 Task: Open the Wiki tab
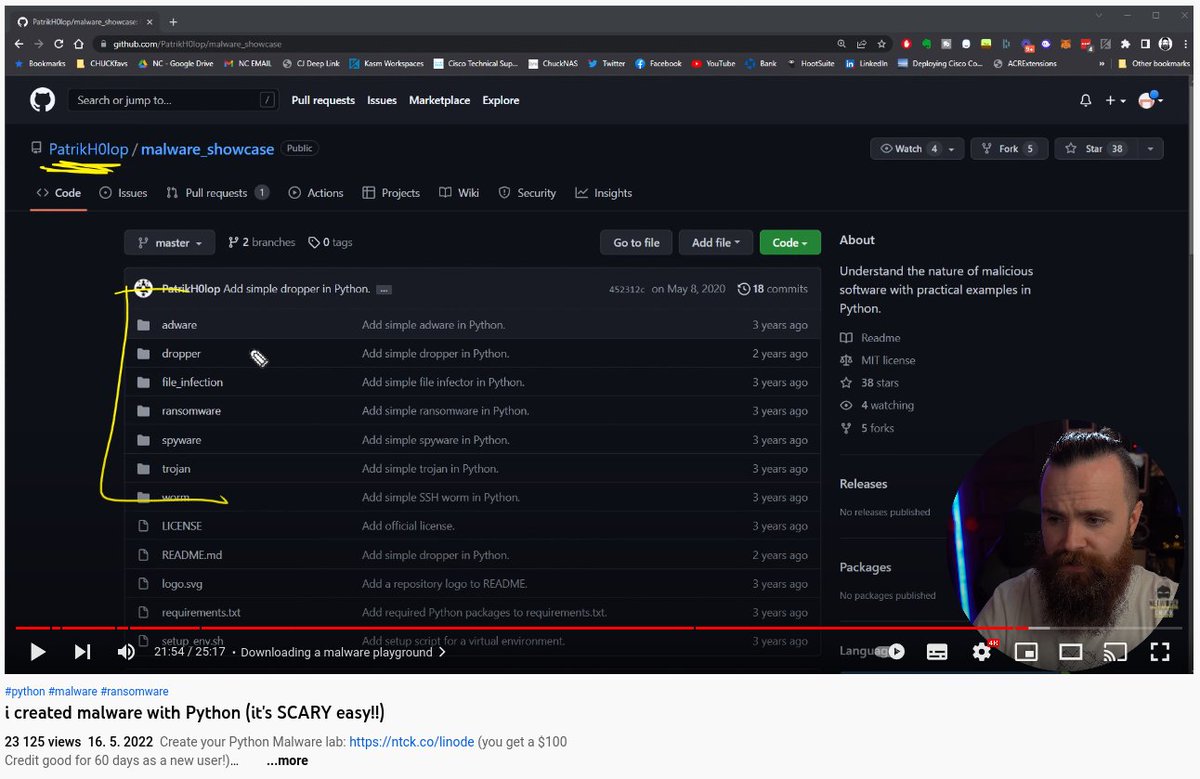(x=460, y=193)
